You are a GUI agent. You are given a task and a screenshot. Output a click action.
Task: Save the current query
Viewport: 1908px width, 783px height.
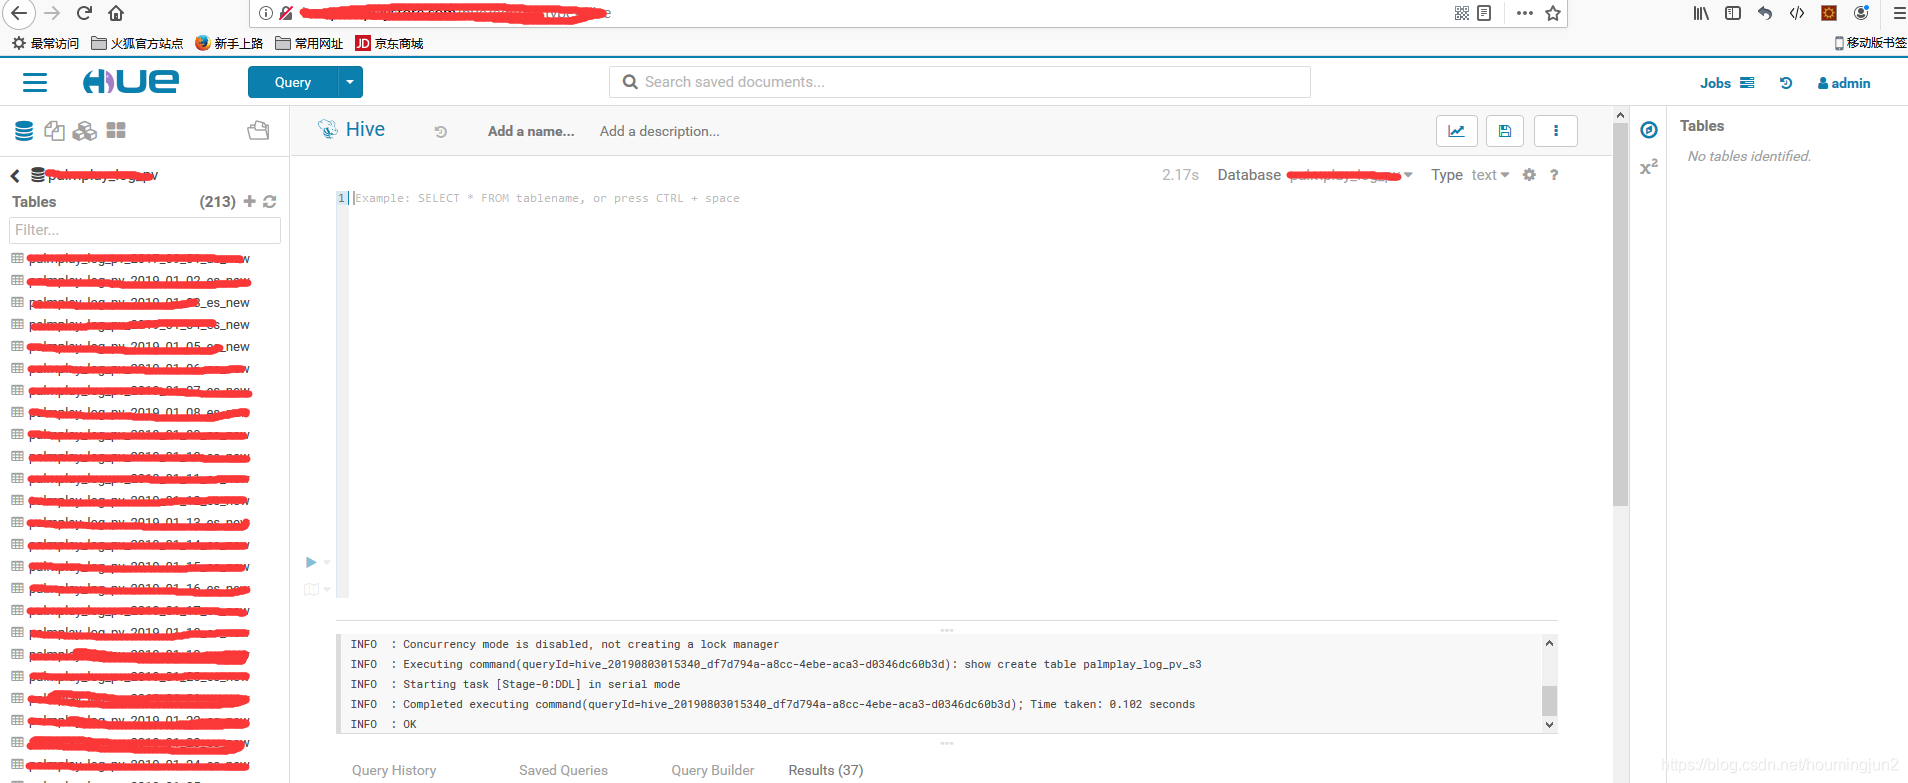click(x=1505, y=131)
